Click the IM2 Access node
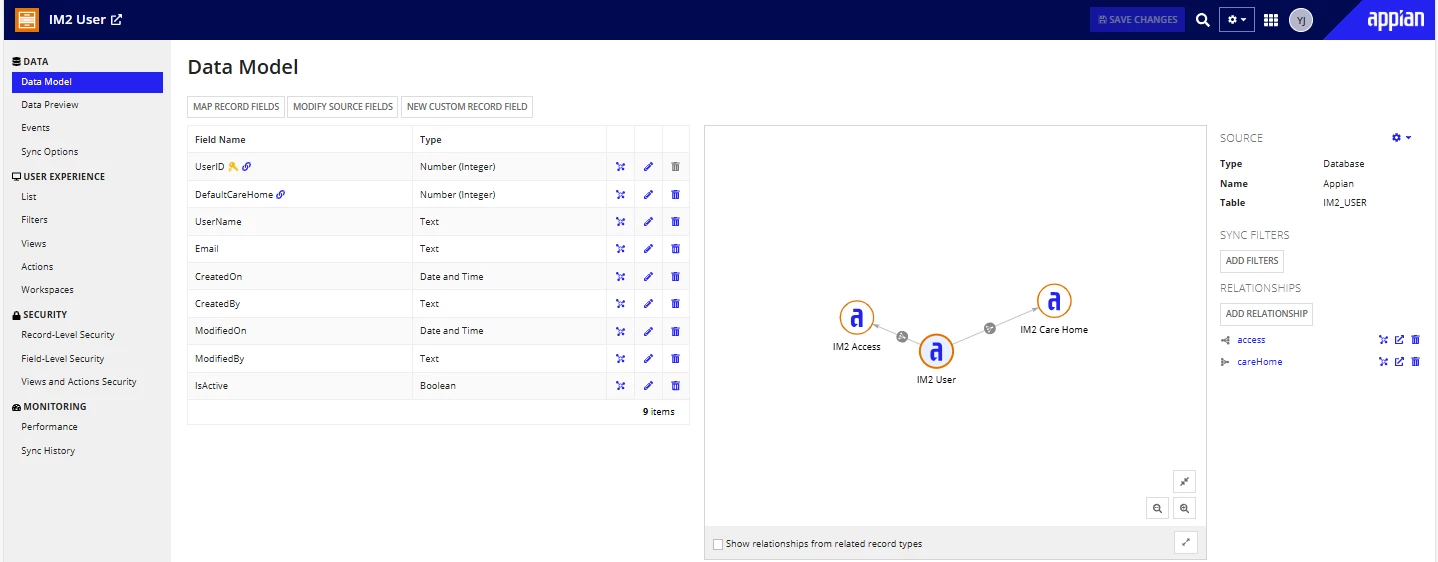The image size is (1438, 562). tap(856, 318)
